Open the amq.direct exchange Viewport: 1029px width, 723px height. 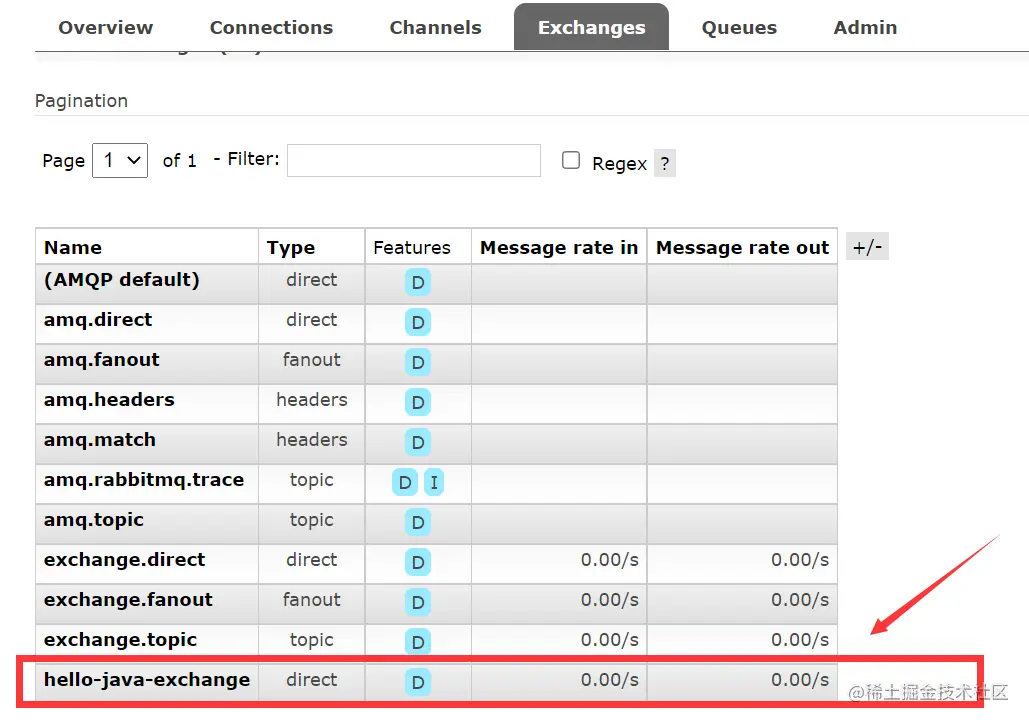[98, 320]
